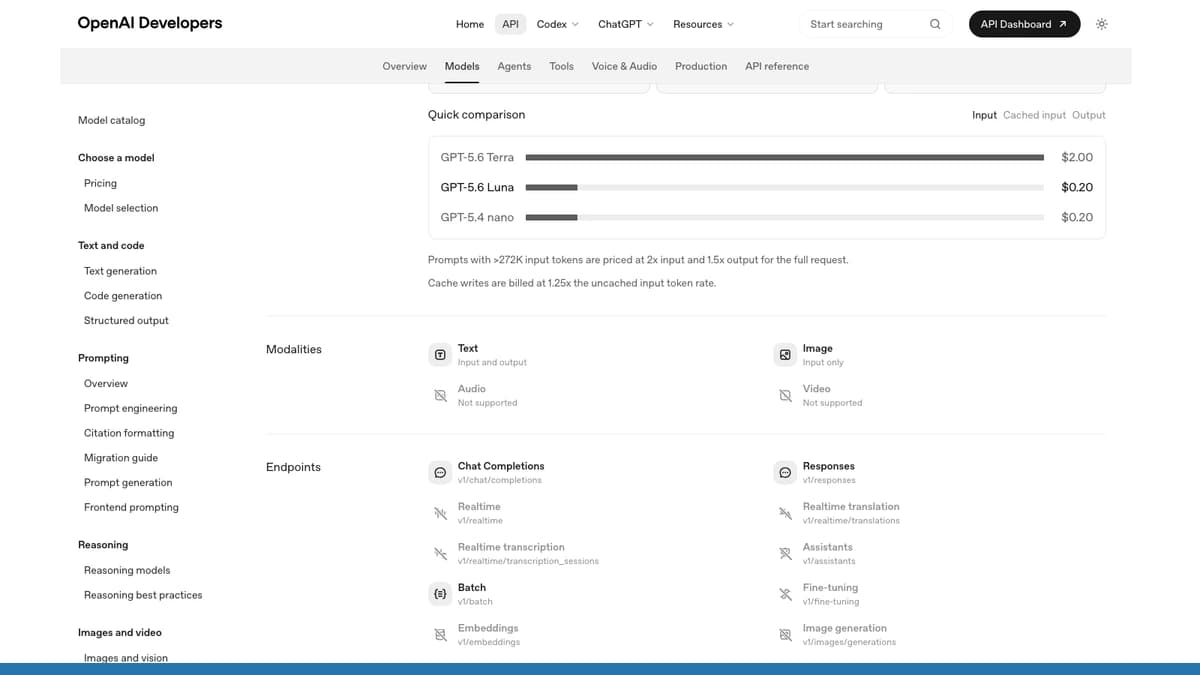Go to the Home nav item

[470, 24]
